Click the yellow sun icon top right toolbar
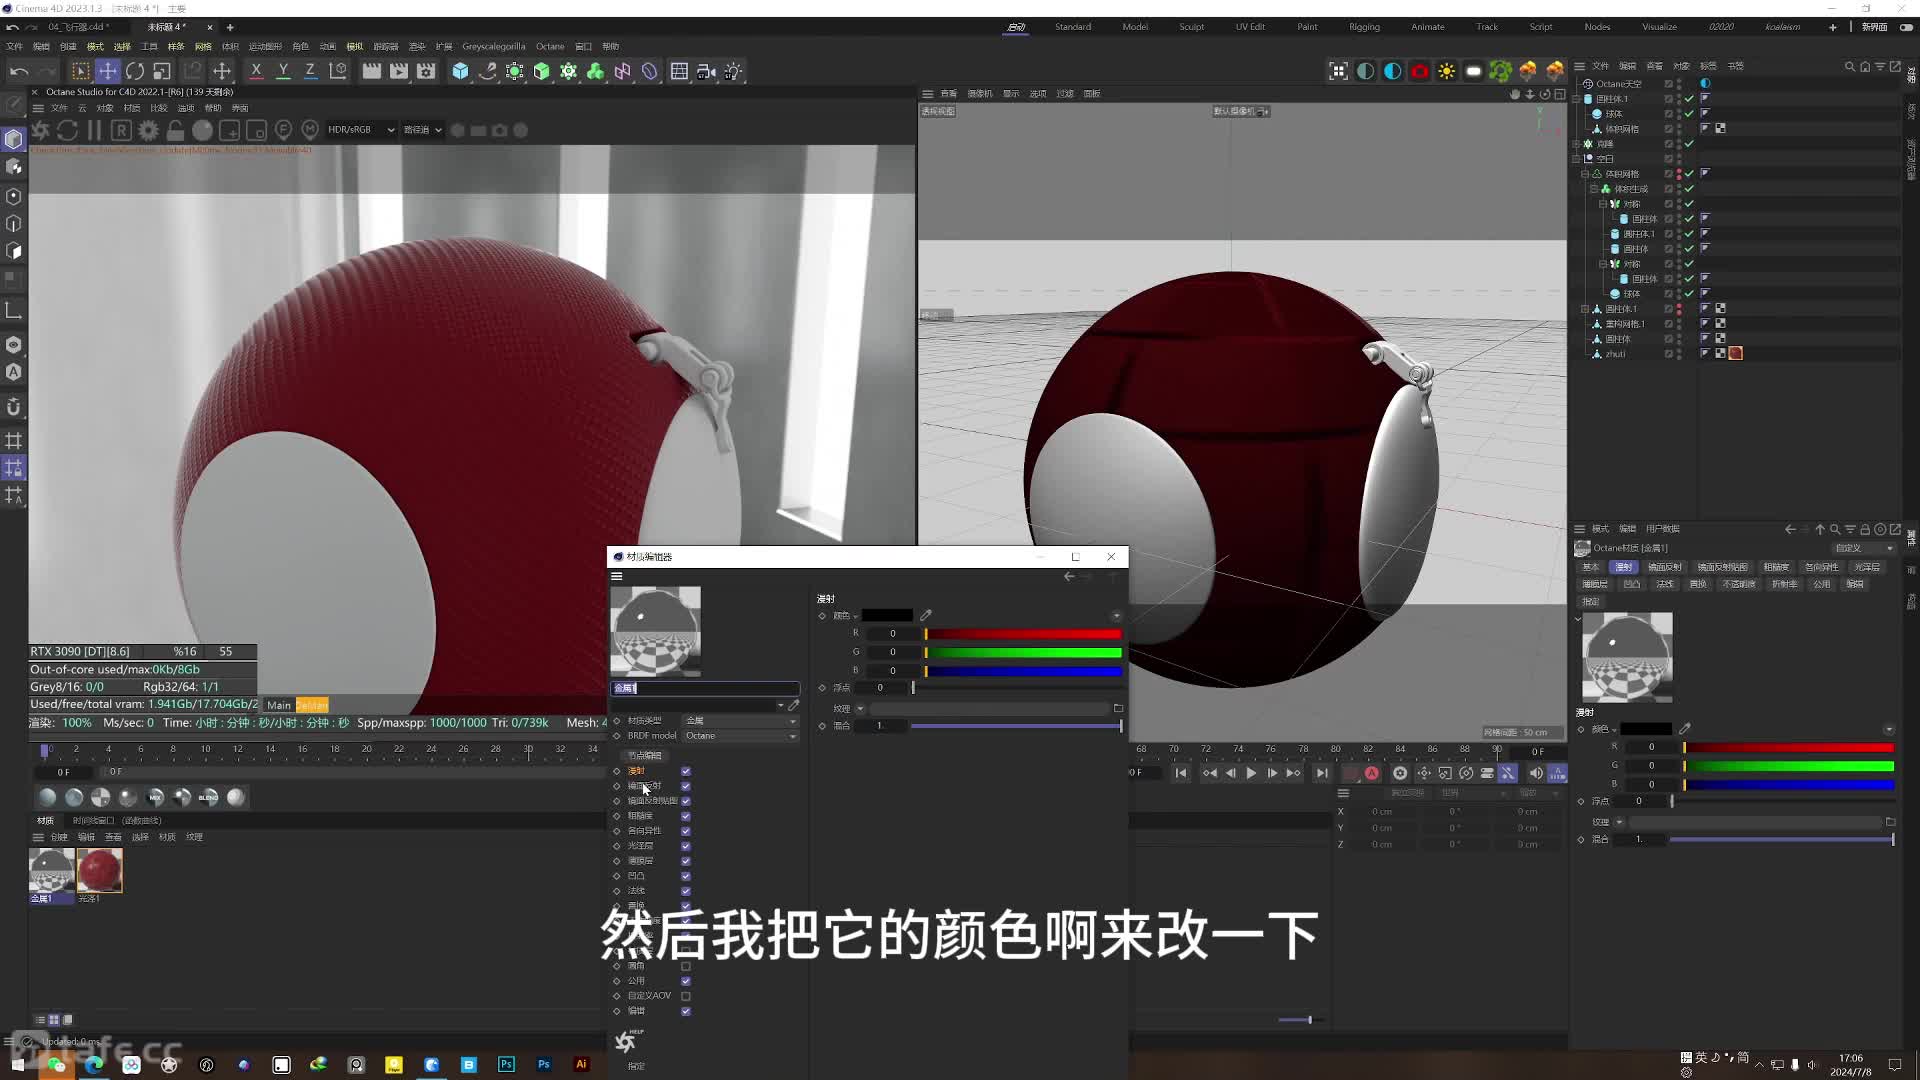 pos(1446,71)
